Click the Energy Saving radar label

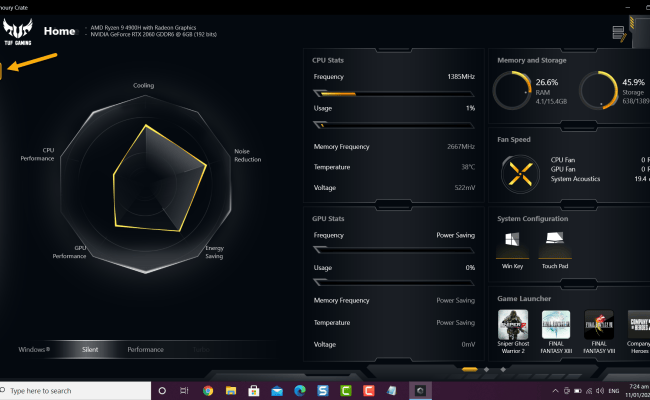[x=214, y=252]
